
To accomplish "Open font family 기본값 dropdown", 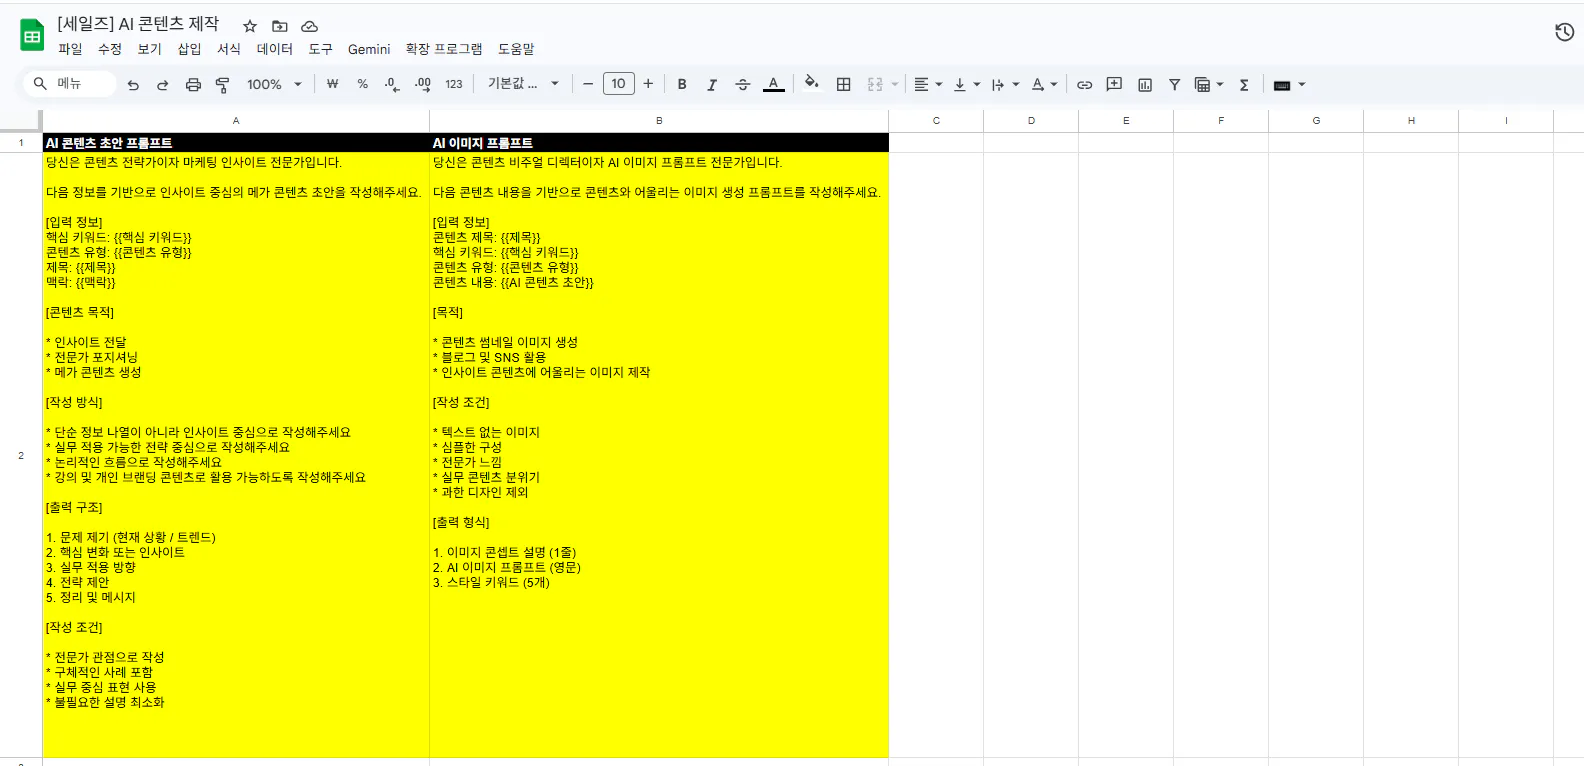I will [523, 84].
